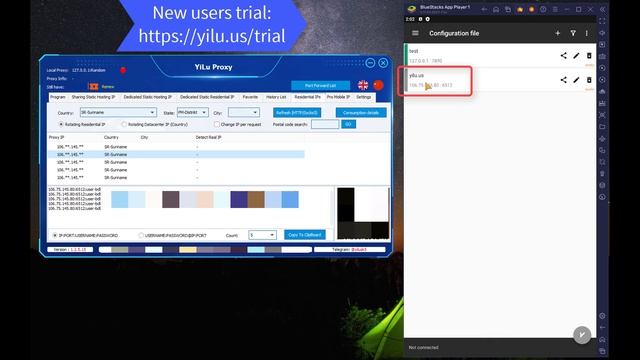The width and height of the screenshot is (640, 360).
Task: Choose USERNAME:PASSWORD@IP:PORT format option
Action: click(x=141, y=236)
